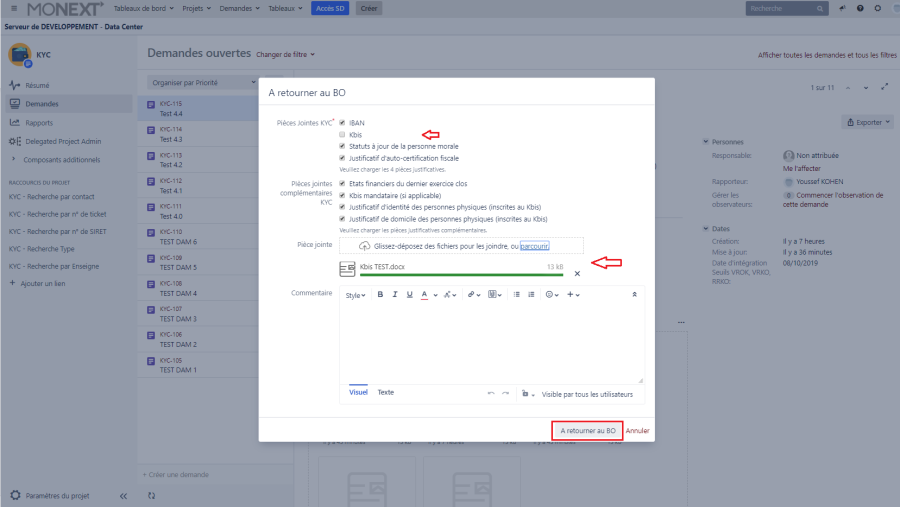Apply bold formatting in comment editor
900x507 pixels.
(380, 295)
